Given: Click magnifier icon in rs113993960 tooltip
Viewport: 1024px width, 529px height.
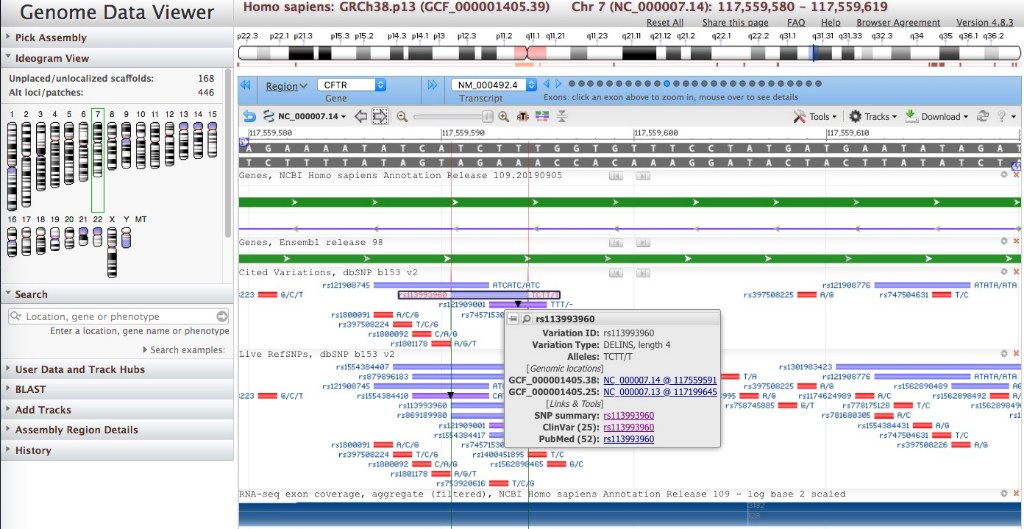Looking at the screenshot, I should click(526, 319).
